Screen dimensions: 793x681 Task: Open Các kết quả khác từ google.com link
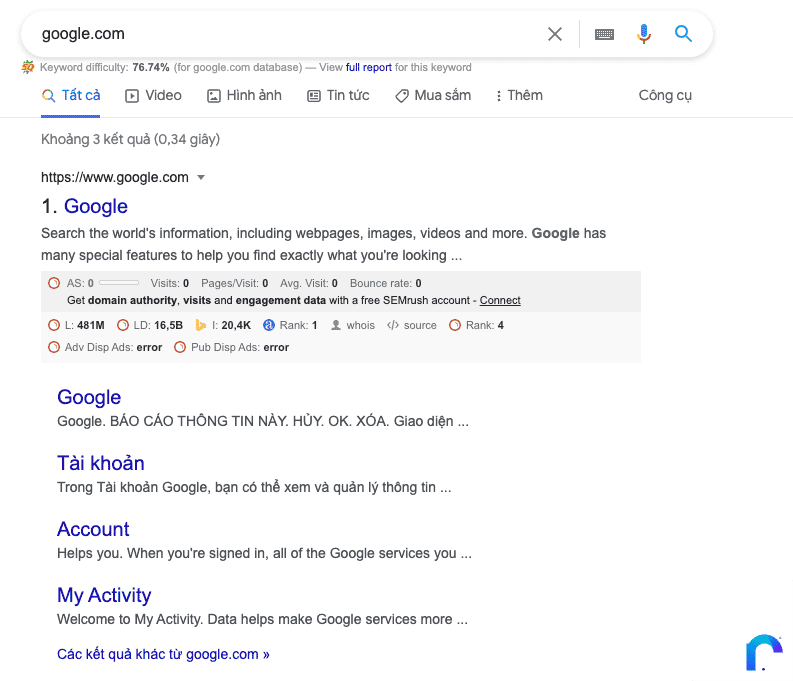coord(163,654)
